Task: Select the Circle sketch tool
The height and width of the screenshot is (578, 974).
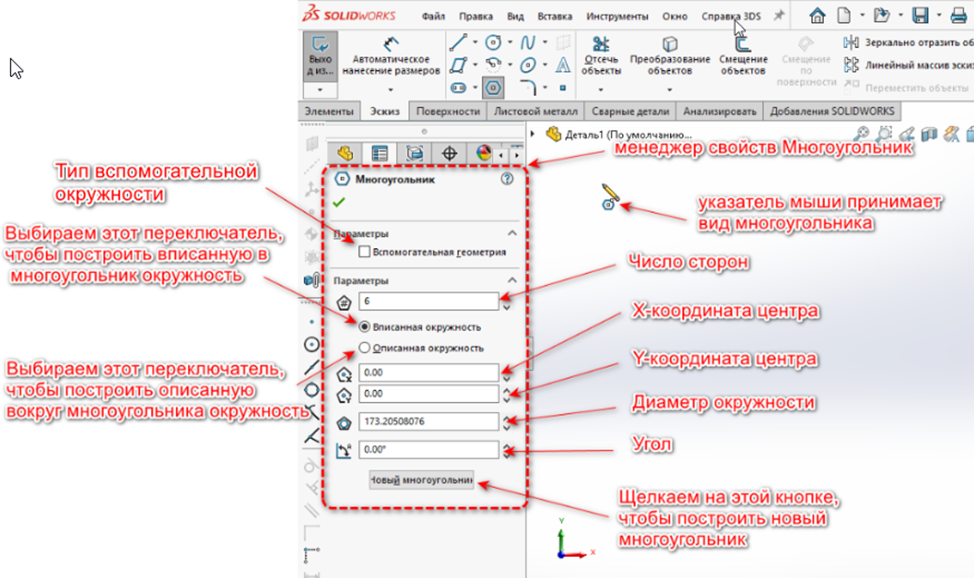Action: [x=493, y=42]
